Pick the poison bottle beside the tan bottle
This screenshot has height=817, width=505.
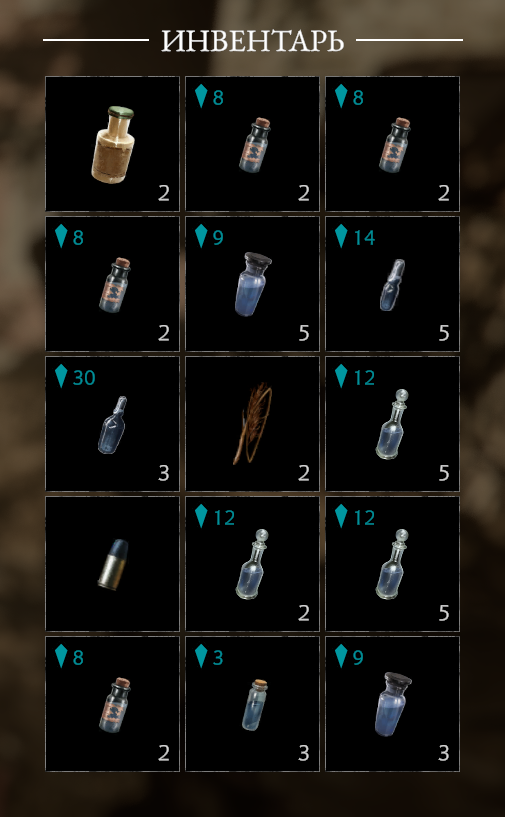tap(252, 144)
